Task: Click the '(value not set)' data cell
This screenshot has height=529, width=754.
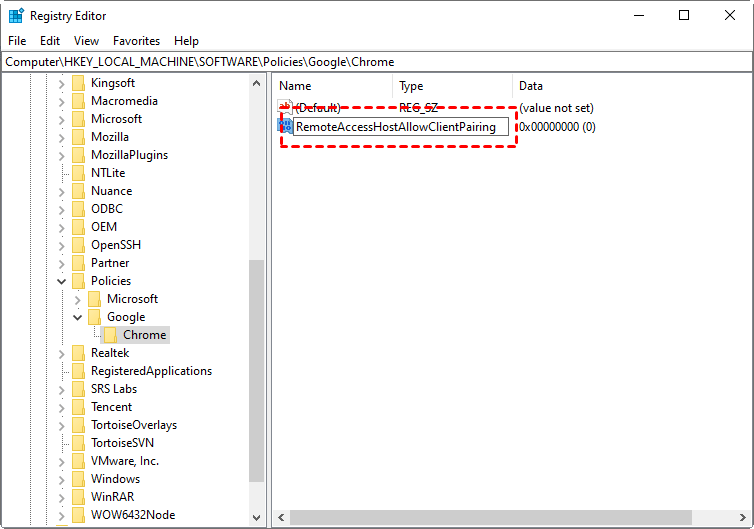Action: tap(556, 108)
